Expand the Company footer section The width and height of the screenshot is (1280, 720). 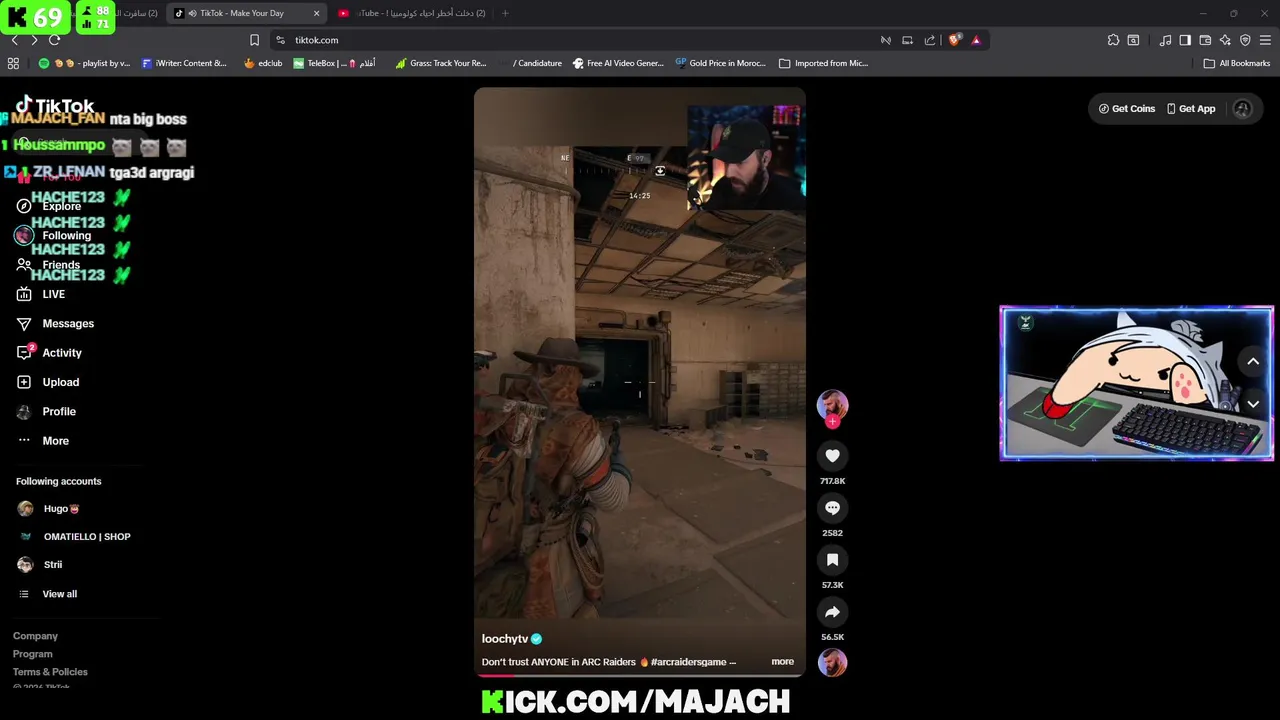click(35, 636)
